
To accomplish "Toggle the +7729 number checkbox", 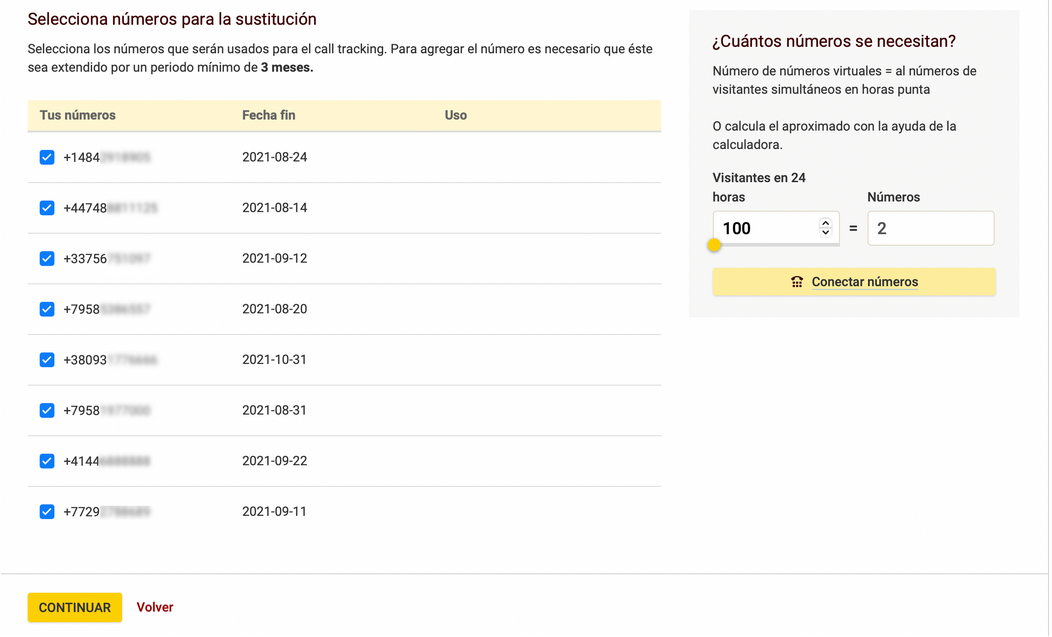I will [47, 512].
